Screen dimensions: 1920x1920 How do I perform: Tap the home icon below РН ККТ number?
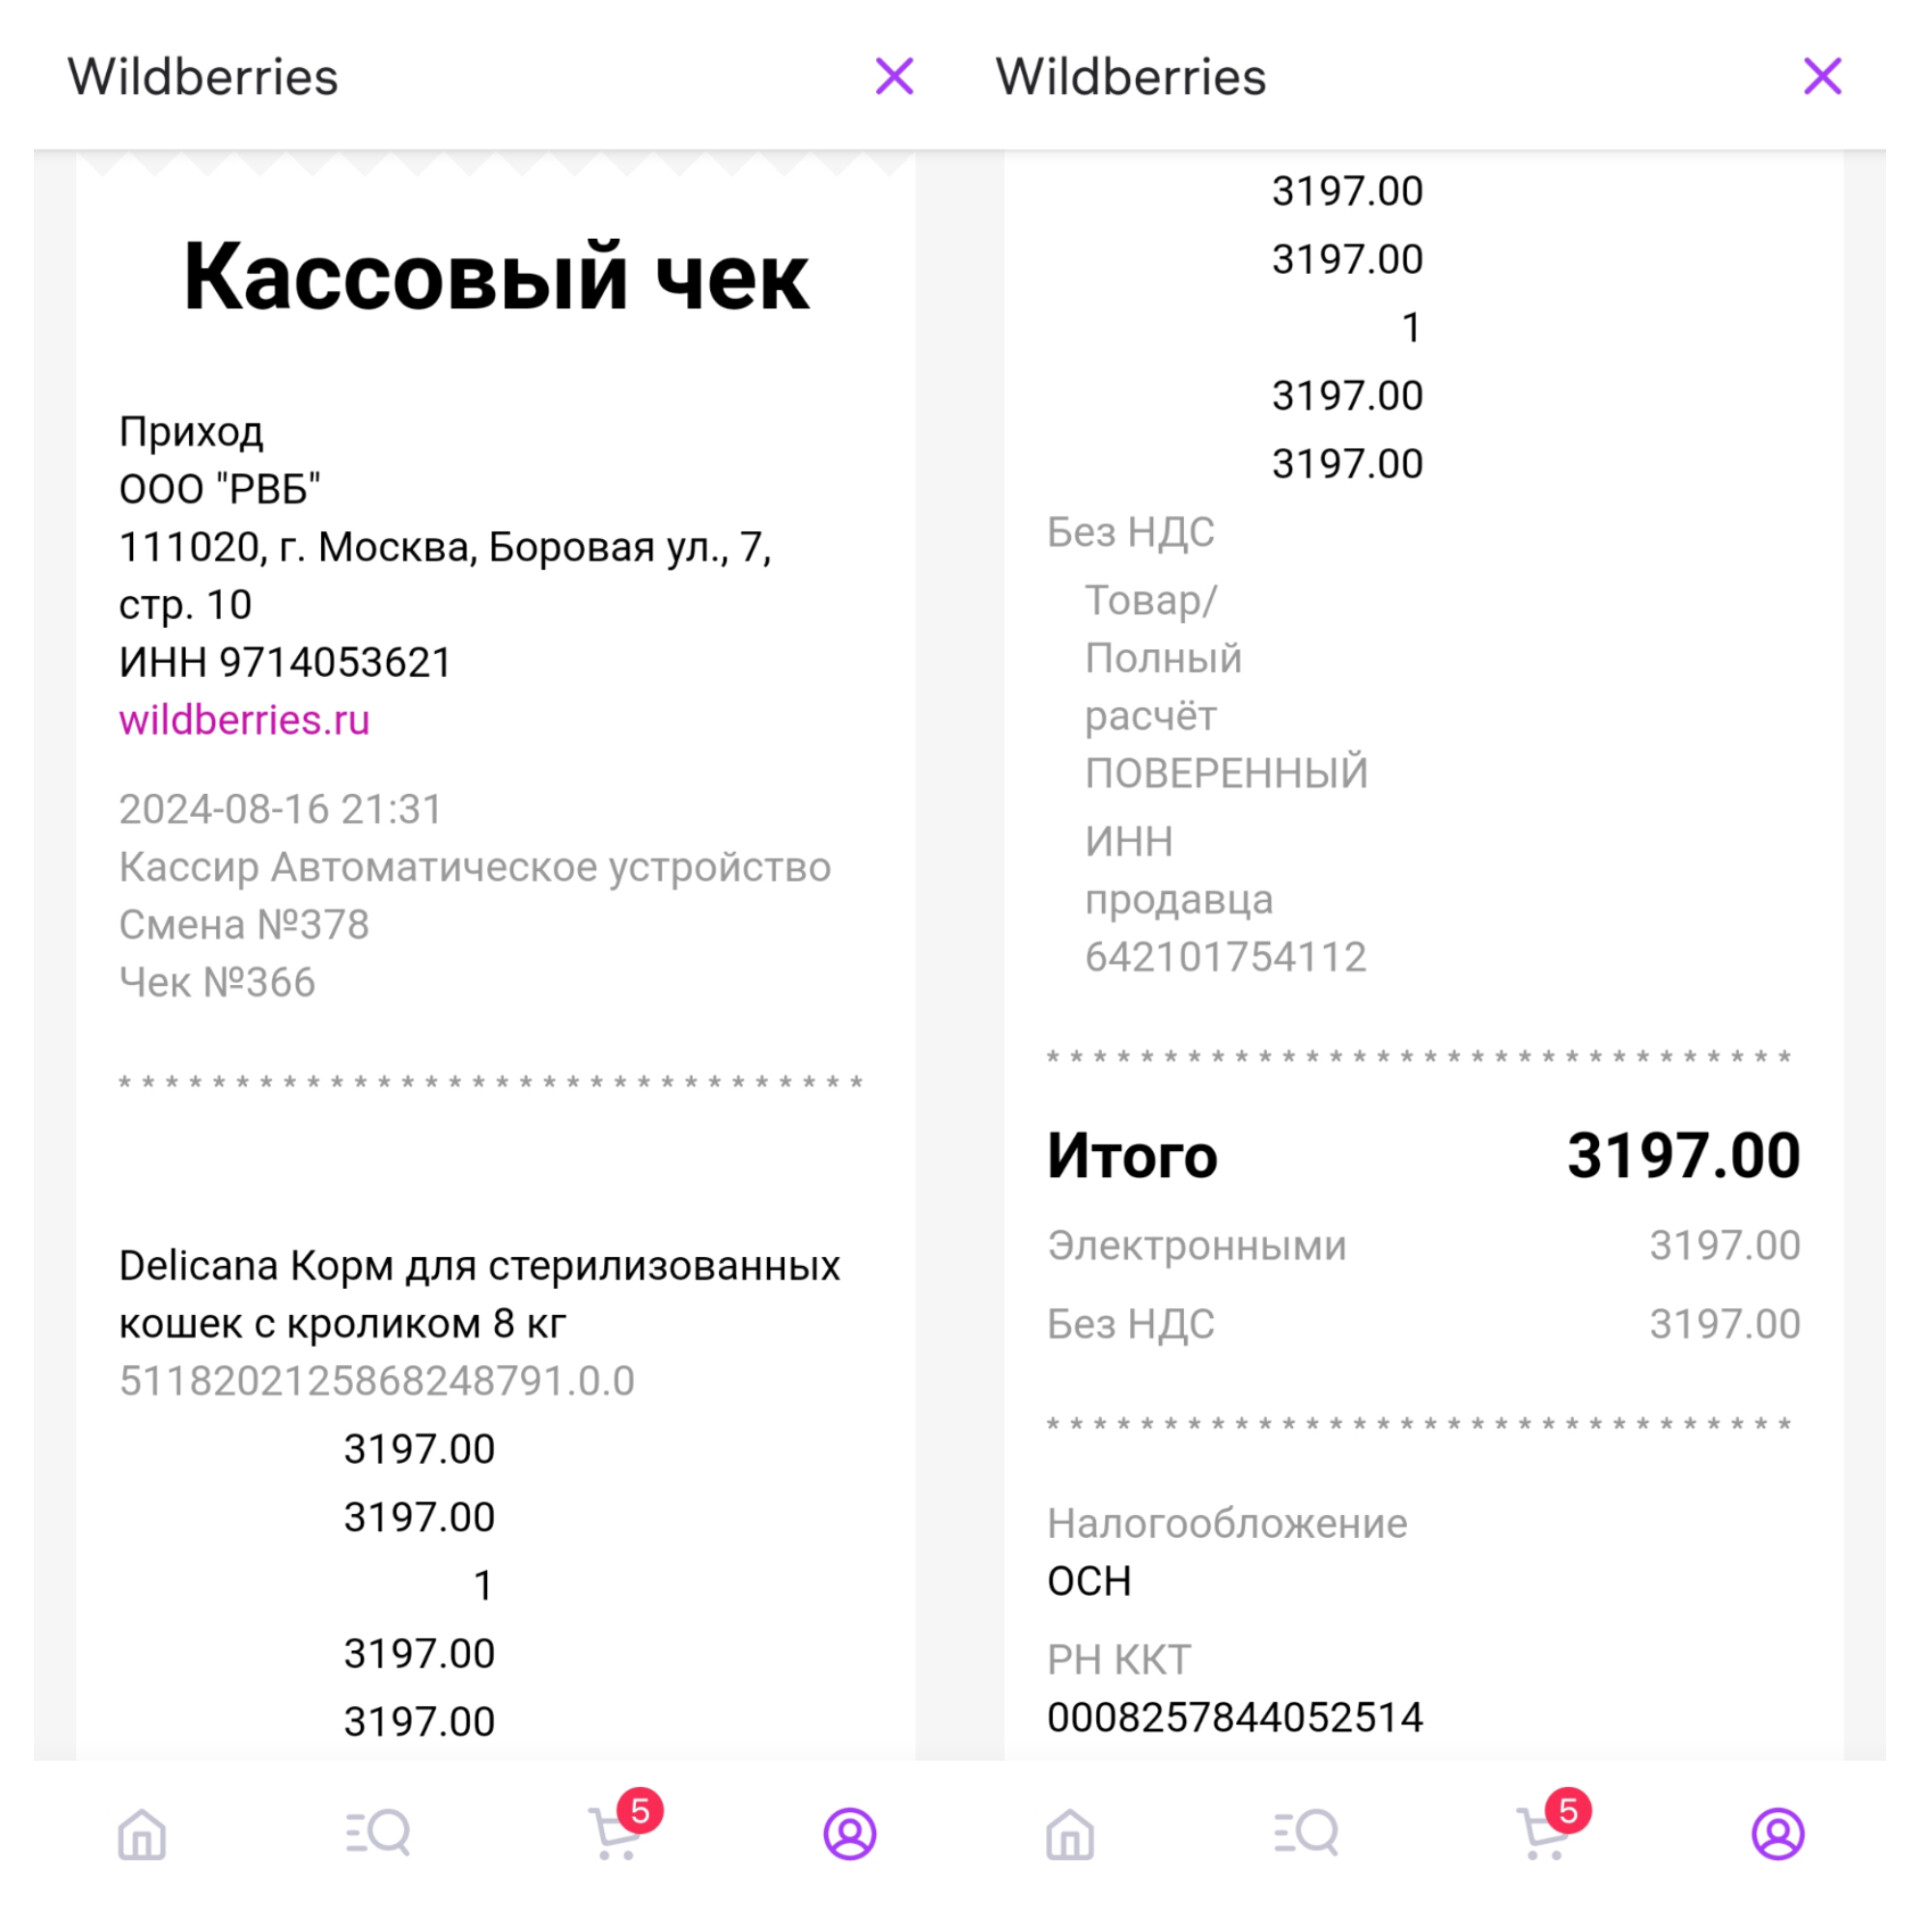[x=1070, y=1833]
